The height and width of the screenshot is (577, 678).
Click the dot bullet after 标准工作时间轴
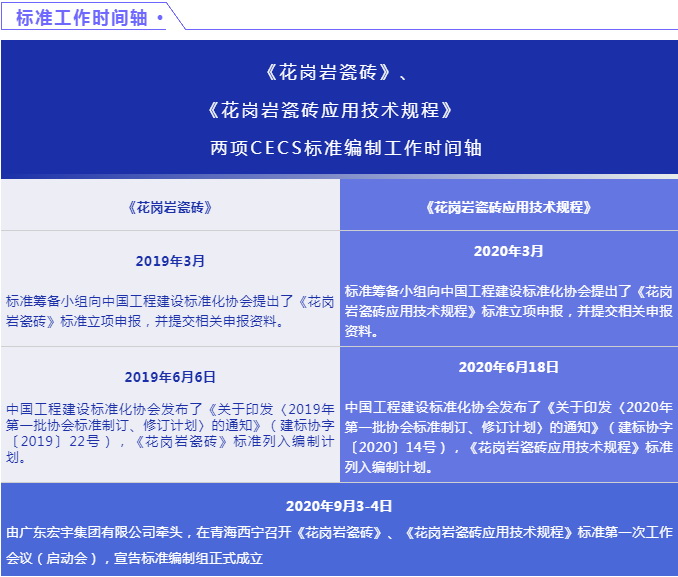[x=160, y=17]
